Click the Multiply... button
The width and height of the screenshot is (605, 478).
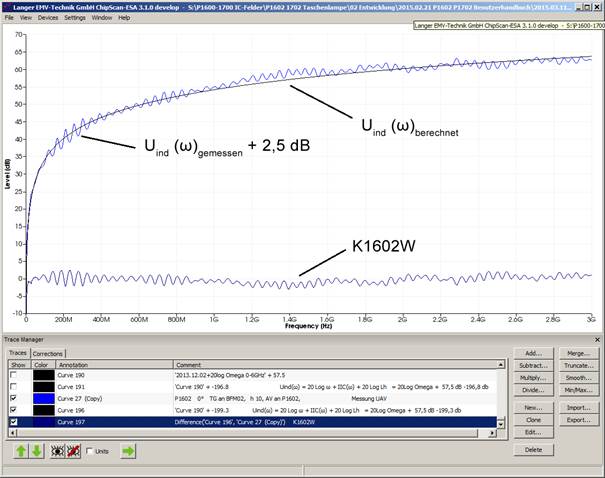(534, 378)
